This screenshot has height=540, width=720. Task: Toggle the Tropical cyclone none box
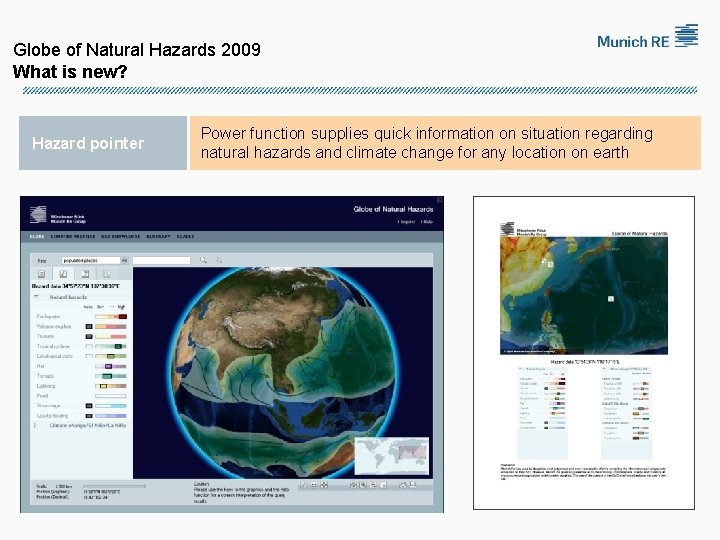point(89,346)
